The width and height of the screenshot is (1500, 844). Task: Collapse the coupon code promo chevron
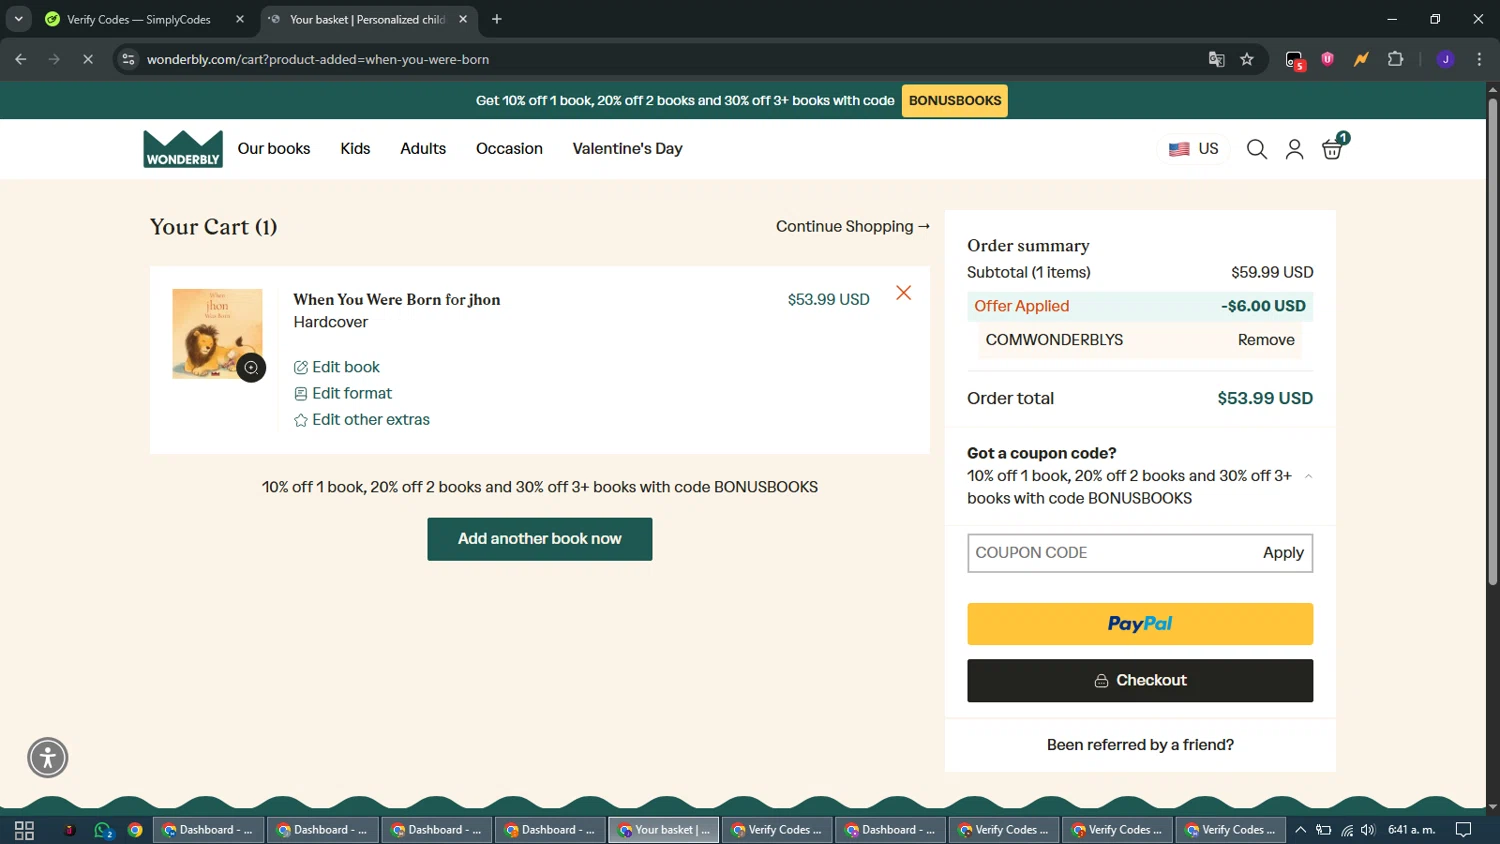coord(1308,477)
